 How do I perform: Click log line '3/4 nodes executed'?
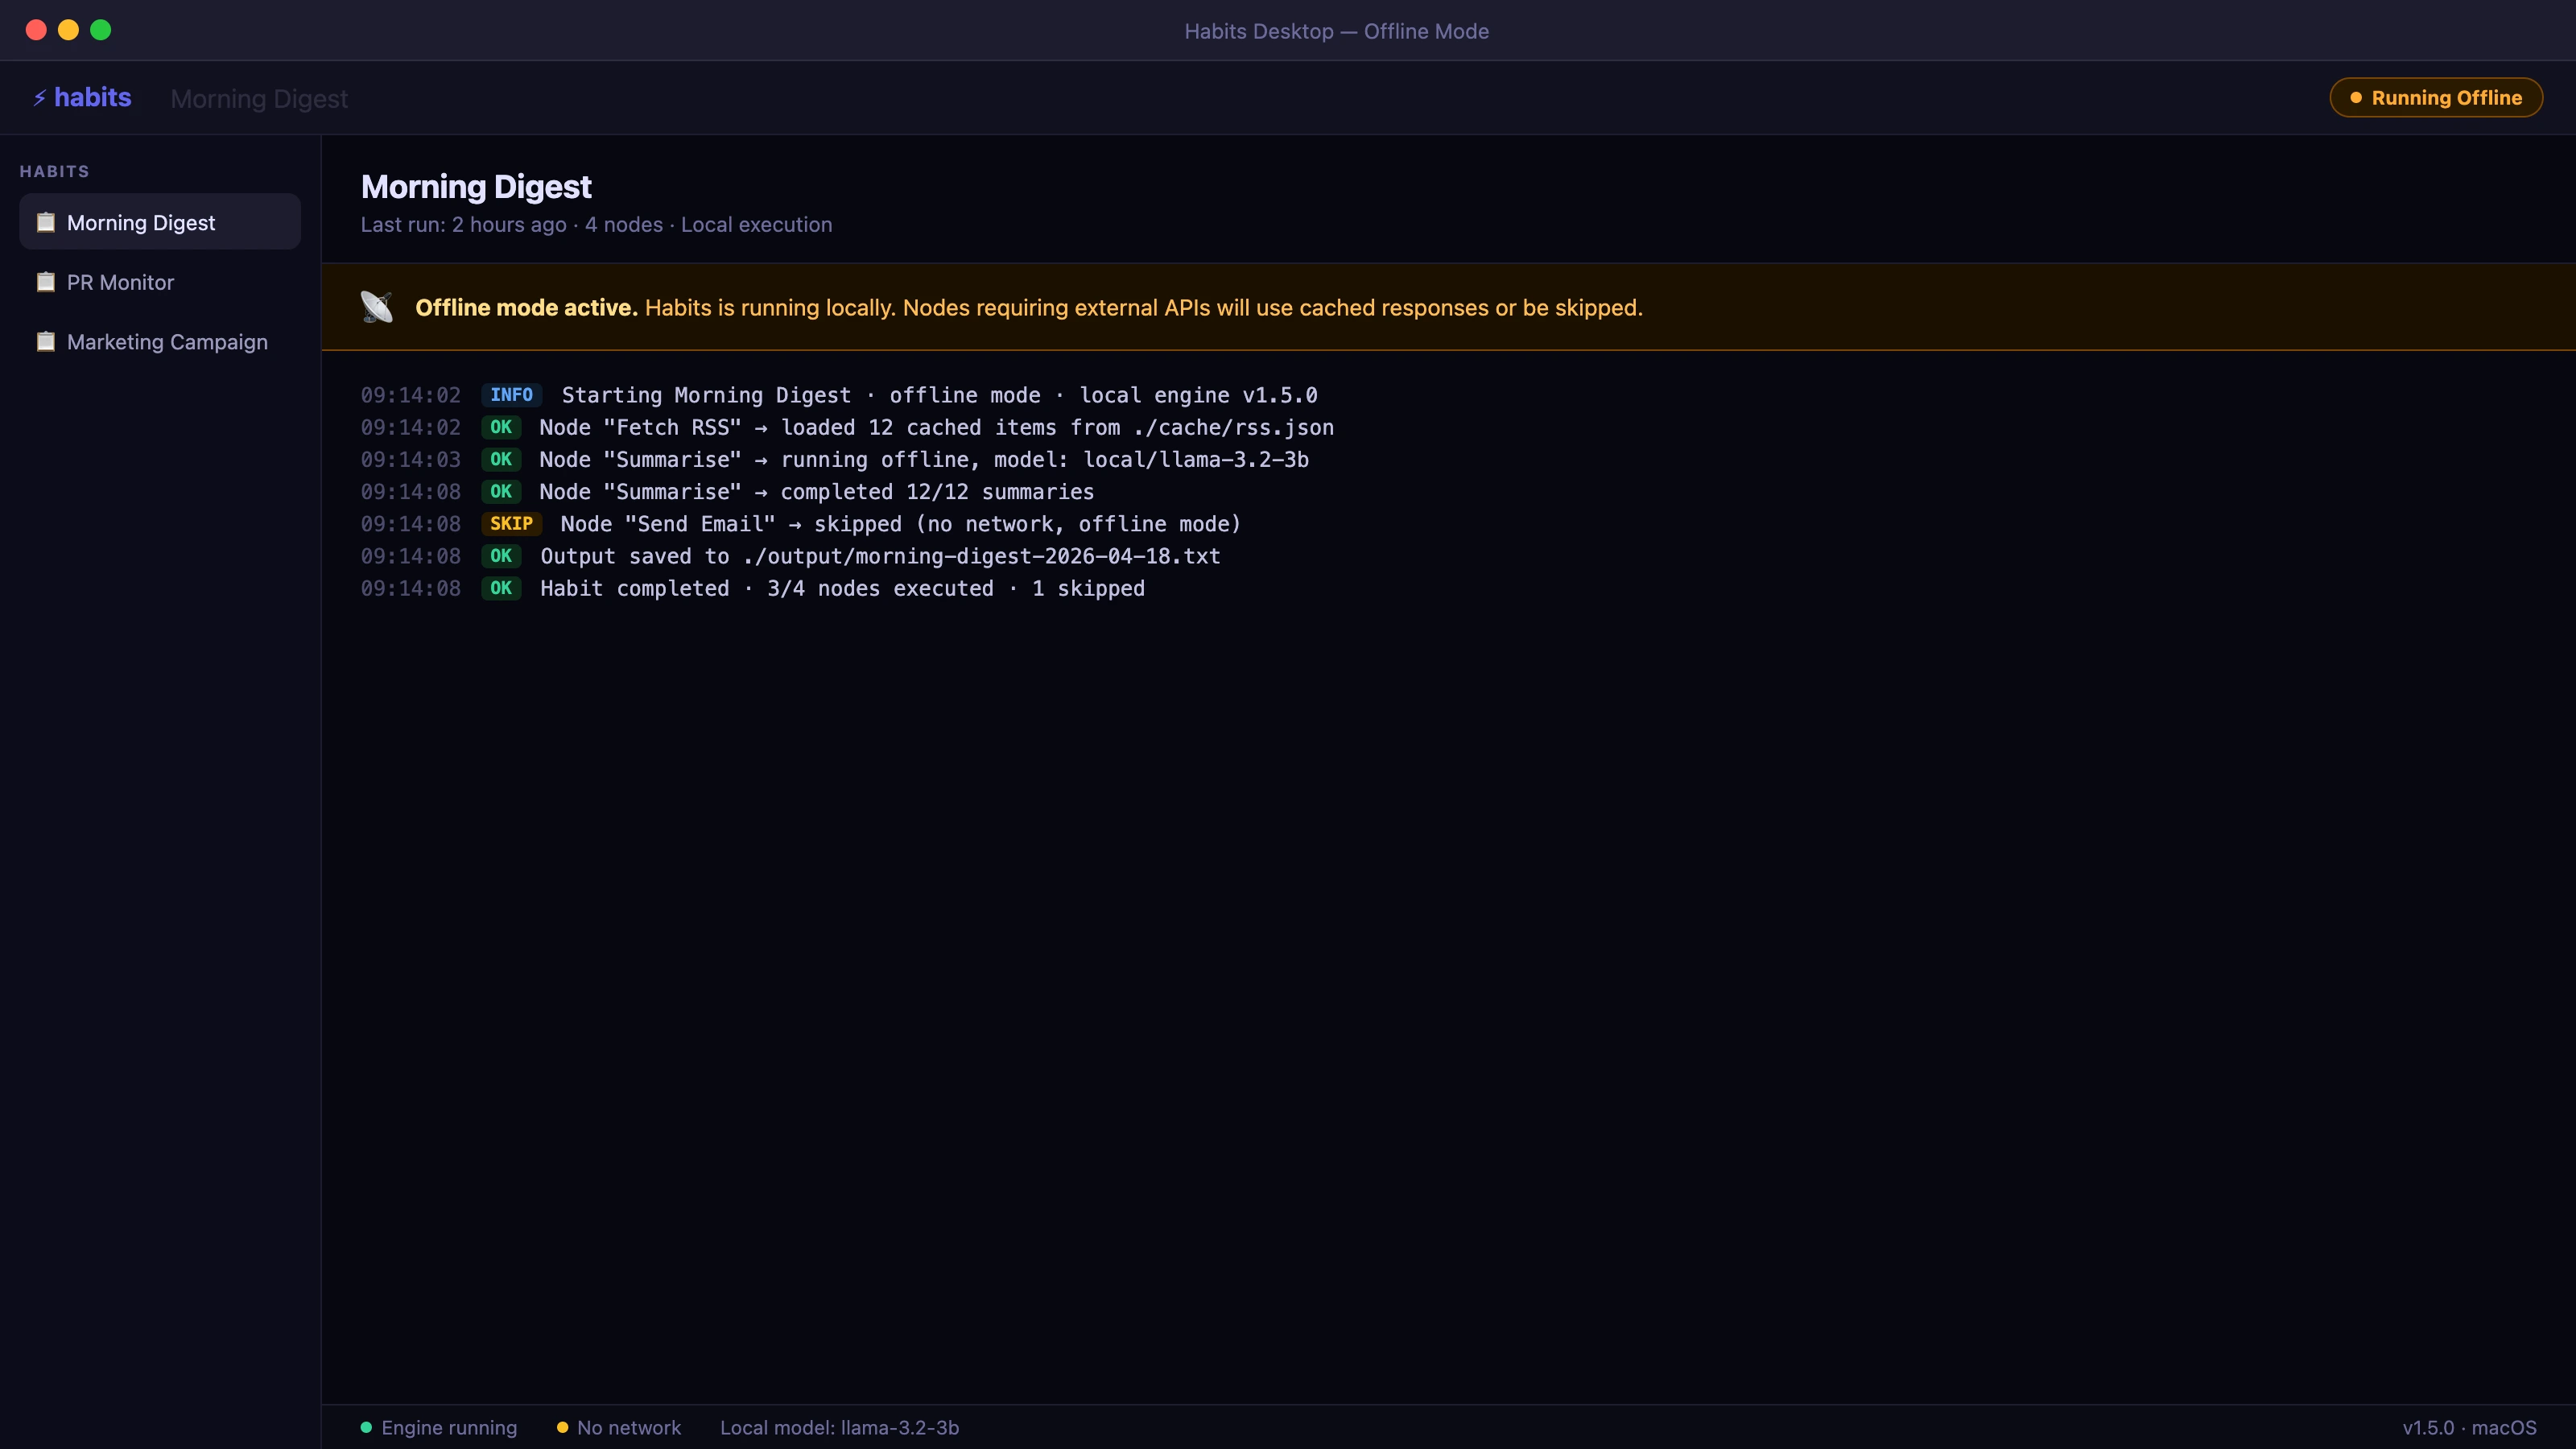pyautogui.click(x=842, y=588)
